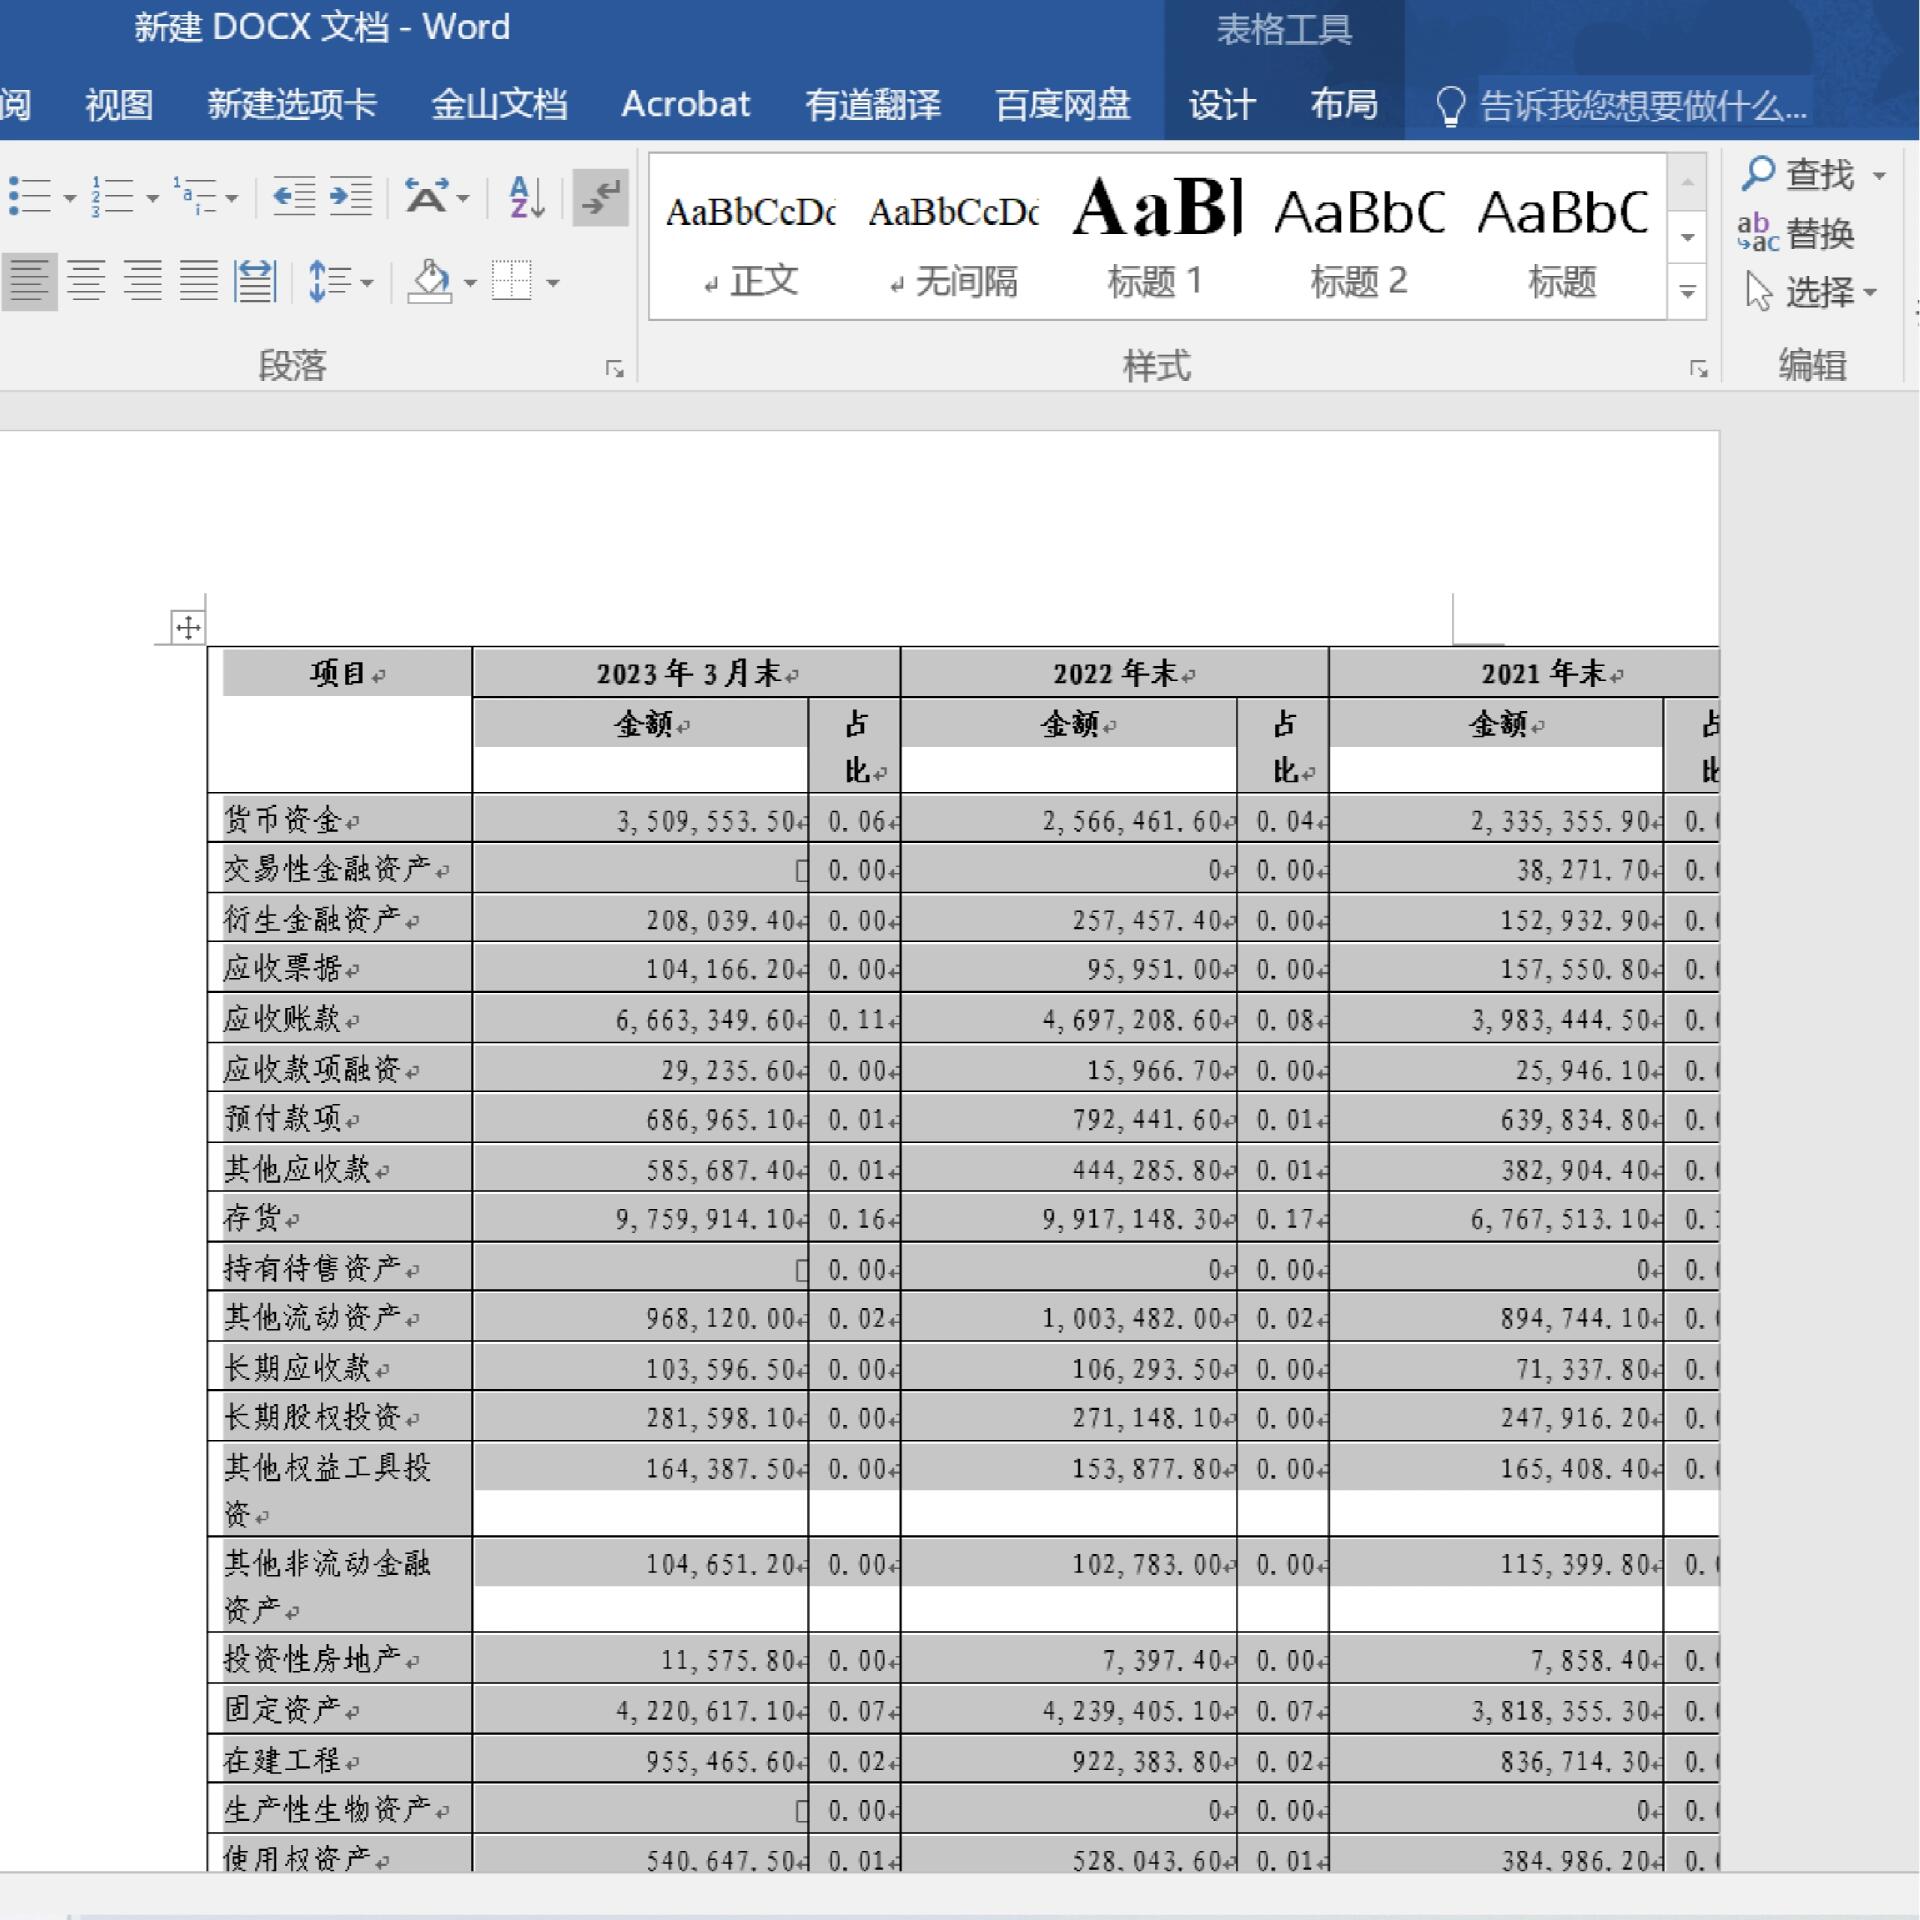Screen dimensions: 1920x1920
Task: Open styles pane dialog launcher
Action: [1698, 369]
